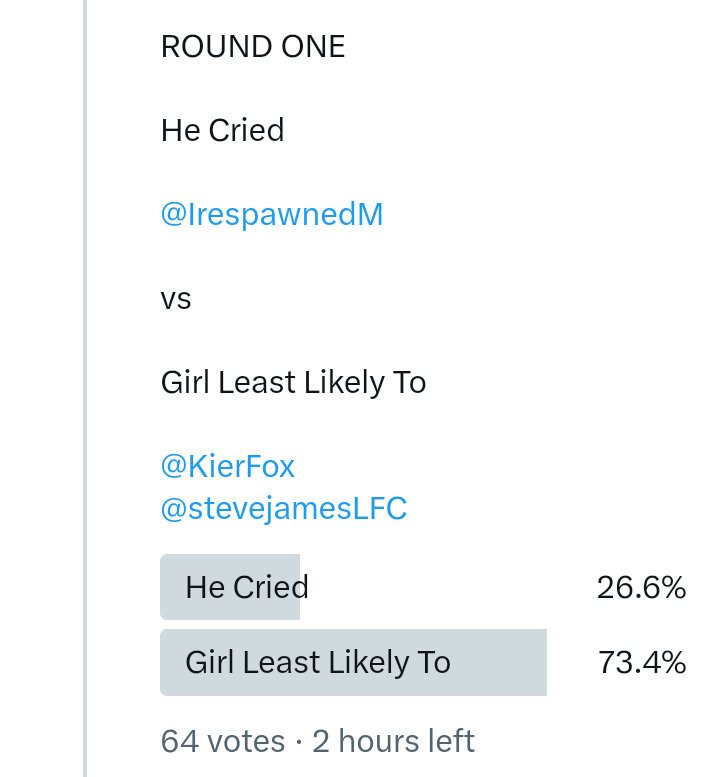Click the dot separator after "64 votes"
720x777 pixels.
point(299,742)
